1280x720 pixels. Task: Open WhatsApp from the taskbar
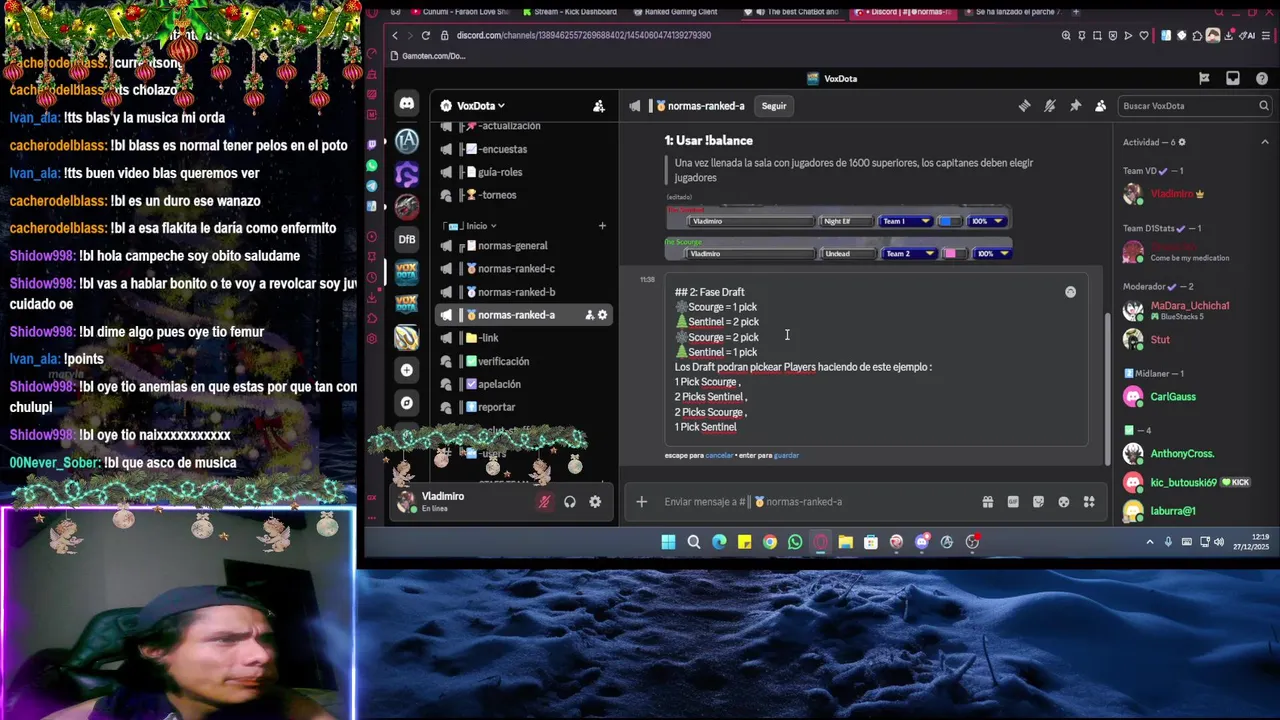click(x=795, y=542)
